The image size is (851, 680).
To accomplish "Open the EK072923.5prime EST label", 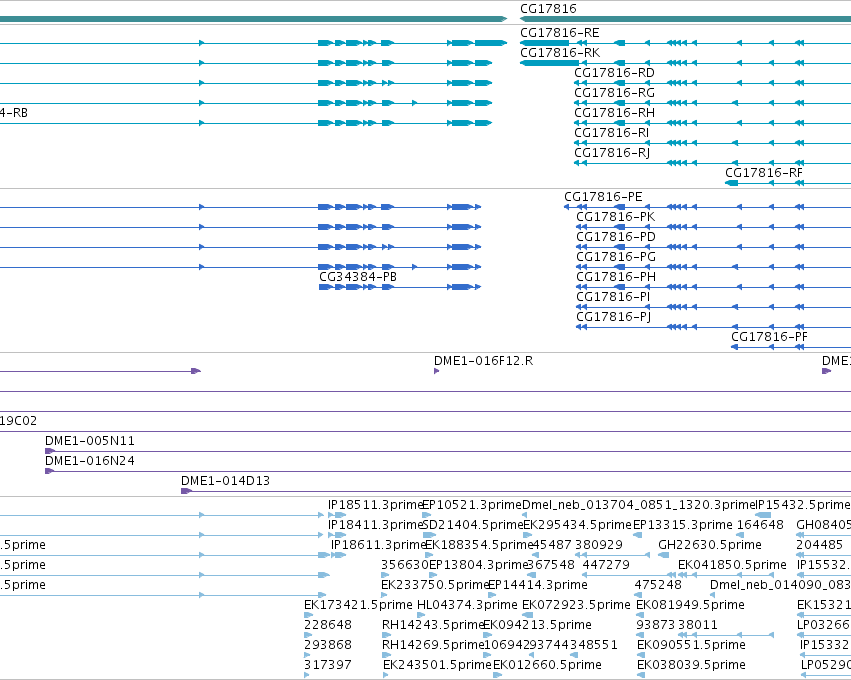I will coord(576,605).
